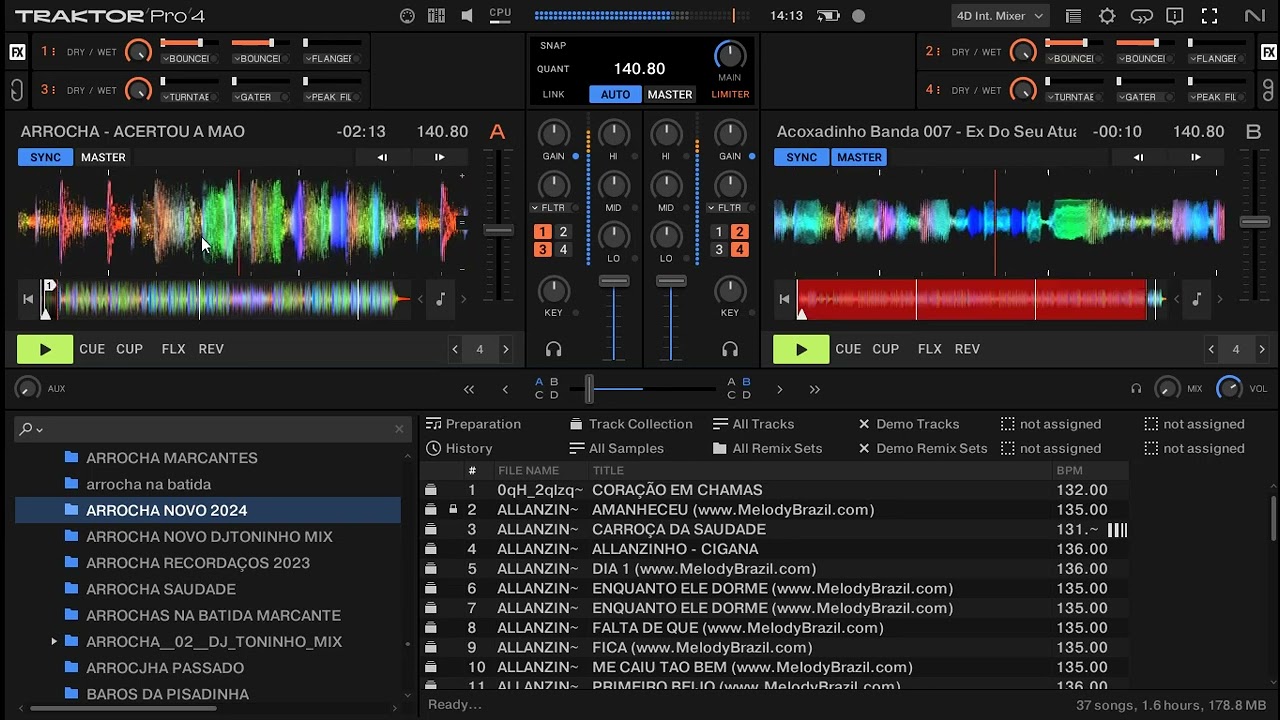Viewport: 1280px width, 720px height.
Task: Open the note key panel on Deck B
Action: (1196, 299)
